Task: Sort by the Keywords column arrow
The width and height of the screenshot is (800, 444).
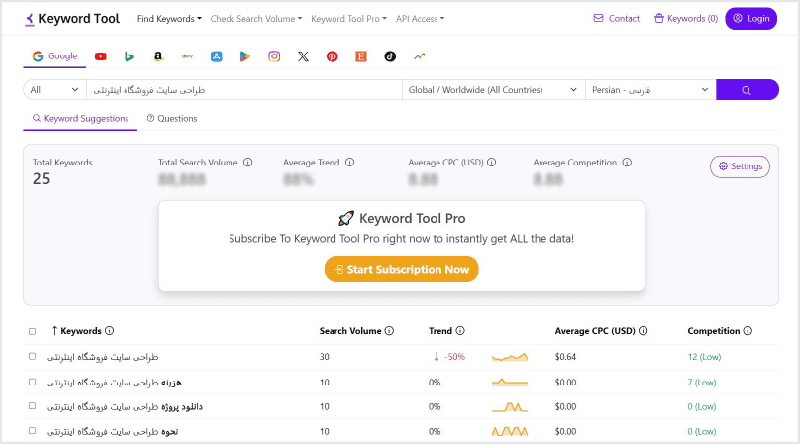Action: point(54,331)
